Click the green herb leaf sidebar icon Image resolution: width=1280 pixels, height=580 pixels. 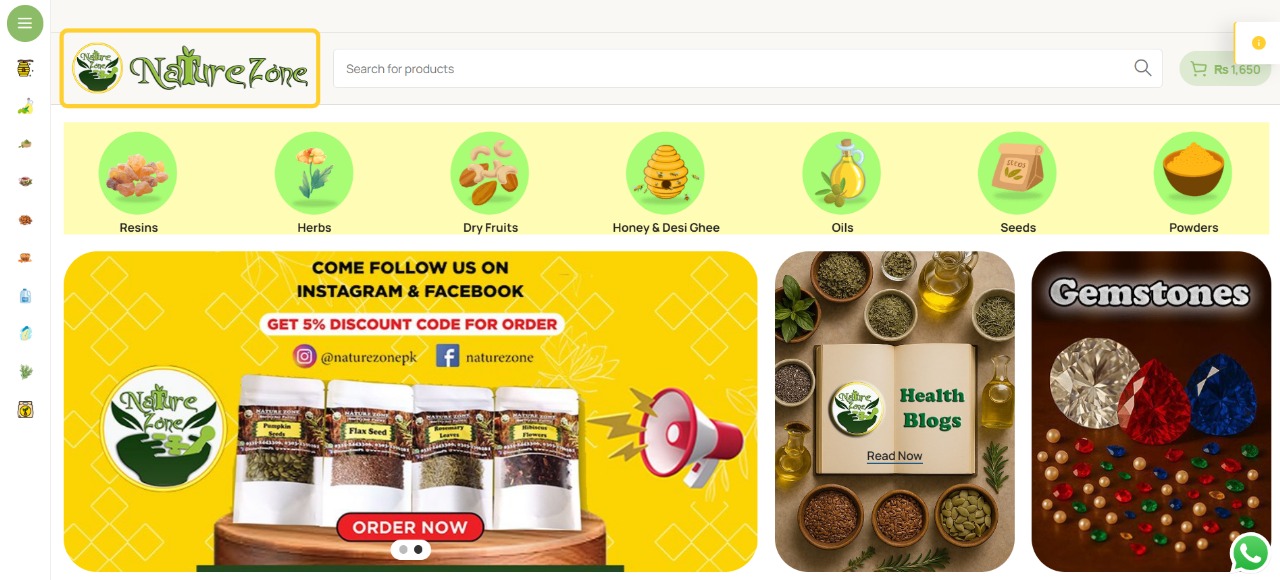25,371
